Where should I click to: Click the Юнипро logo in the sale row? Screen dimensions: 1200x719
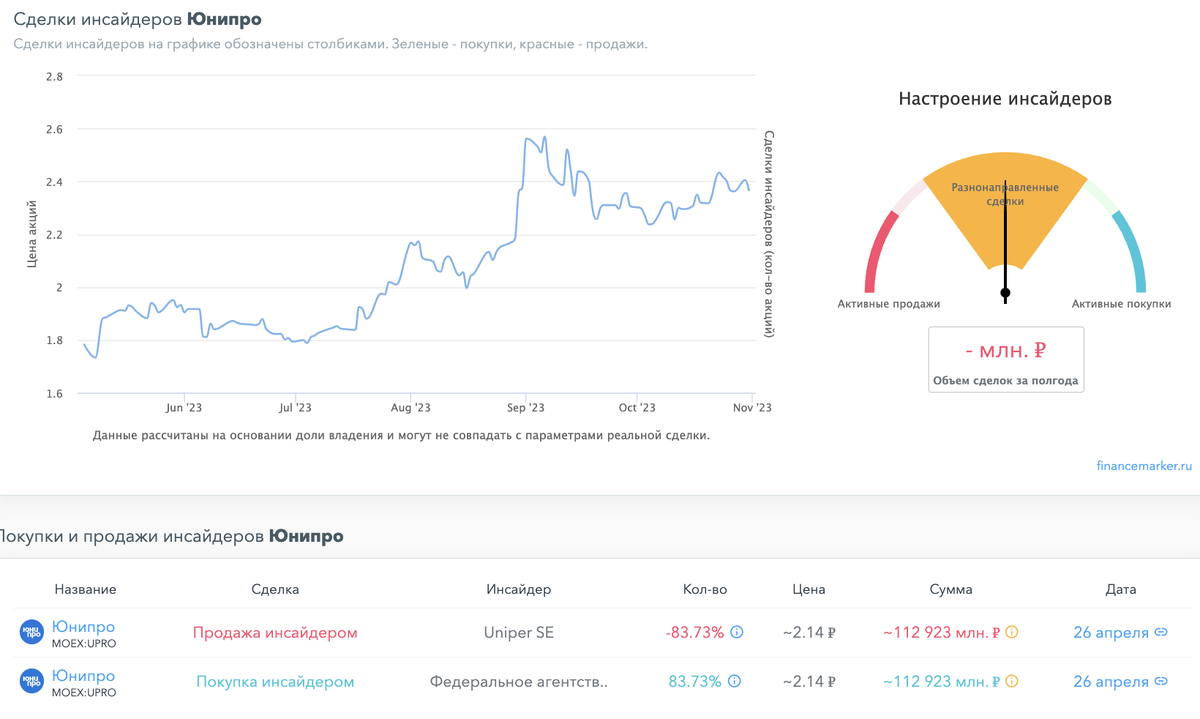(x=33, y=633)
